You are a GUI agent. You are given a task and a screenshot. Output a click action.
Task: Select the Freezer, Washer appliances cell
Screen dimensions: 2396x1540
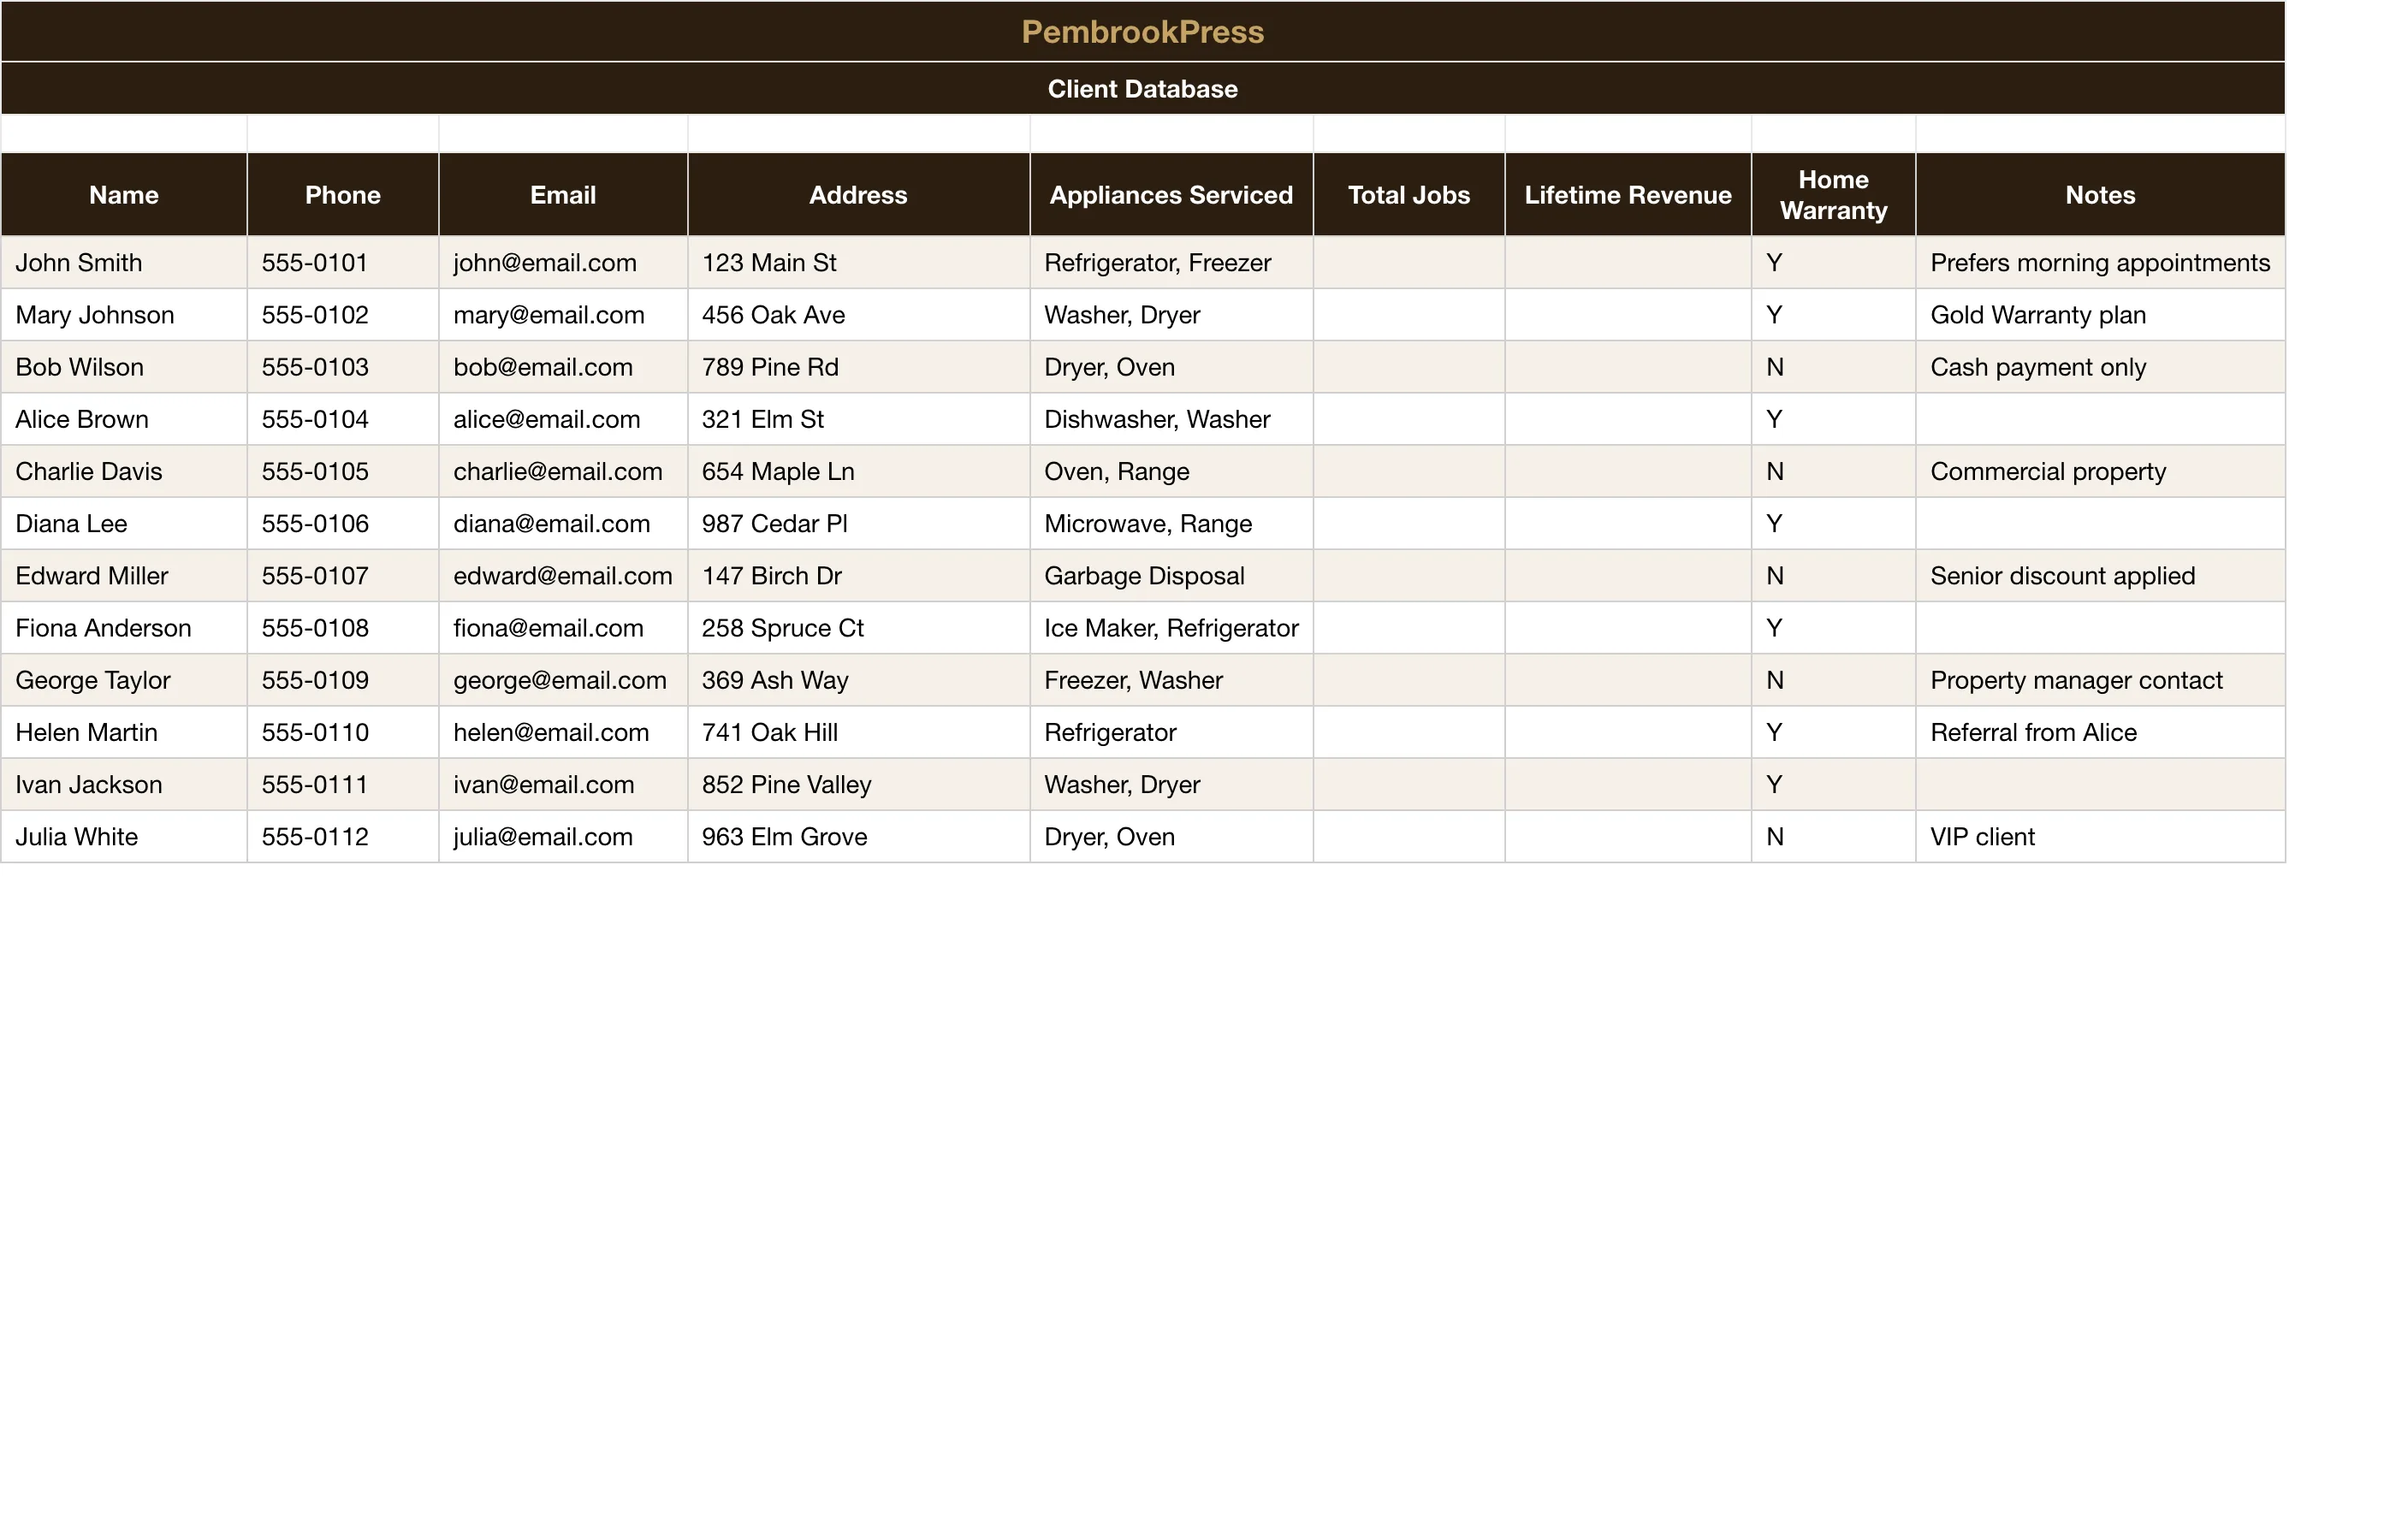(x=1171, y=680)
